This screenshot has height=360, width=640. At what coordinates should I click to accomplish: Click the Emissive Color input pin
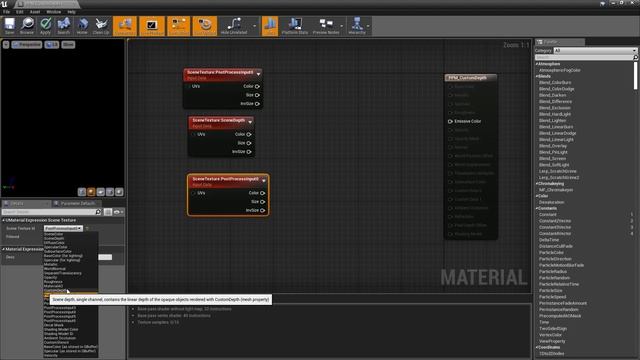[451, 121]
